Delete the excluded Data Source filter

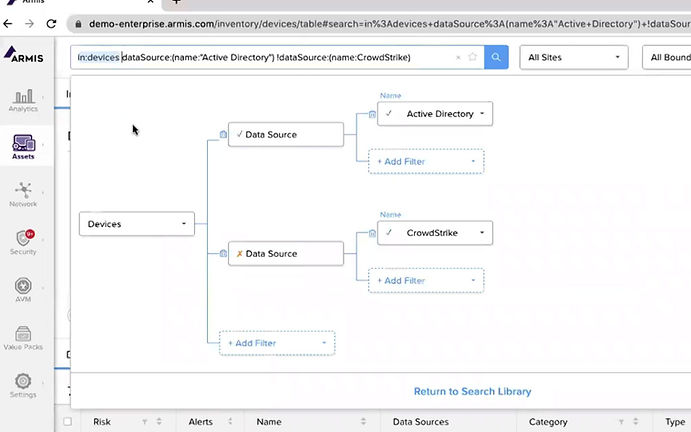pyautogui.click(x=223, y=253)
